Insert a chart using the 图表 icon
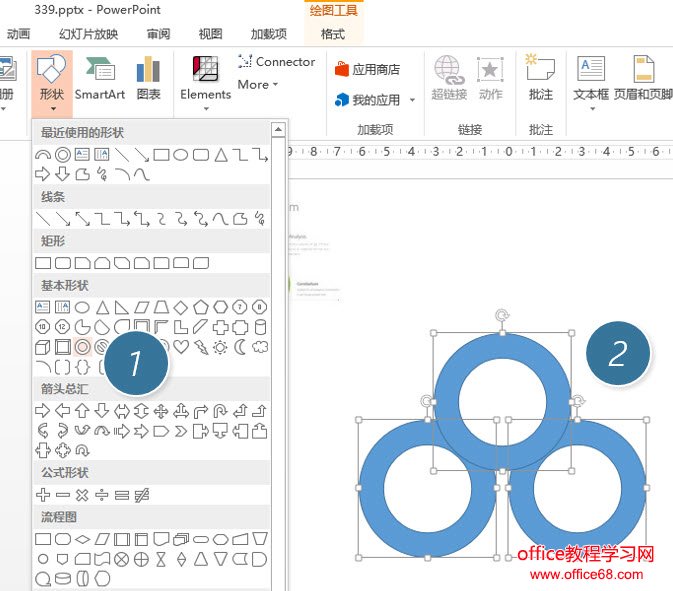Image resolution: width=673 pixels, height=591 pixels. point(148,78)
